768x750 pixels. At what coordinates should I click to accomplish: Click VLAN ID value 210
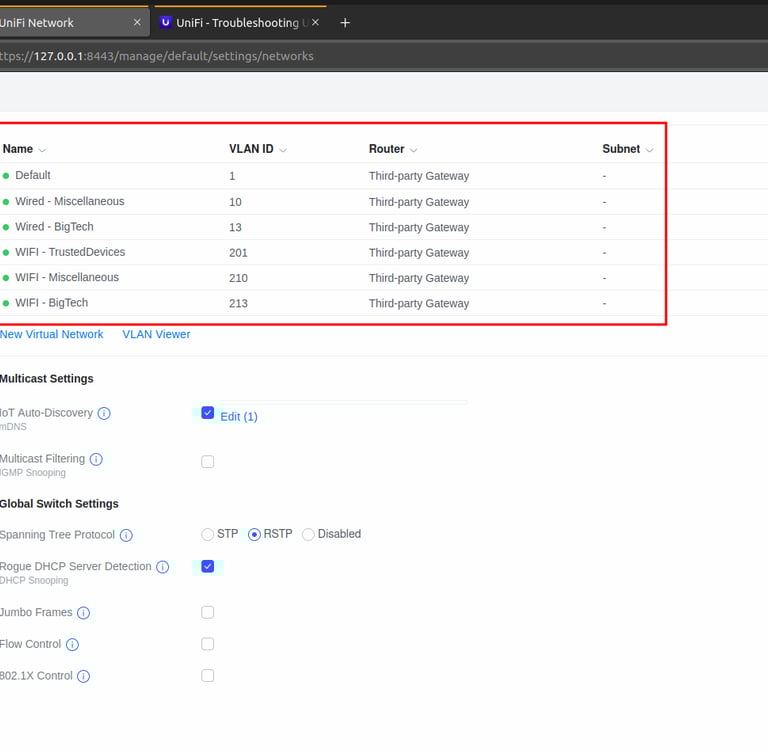tap(238, 278)
